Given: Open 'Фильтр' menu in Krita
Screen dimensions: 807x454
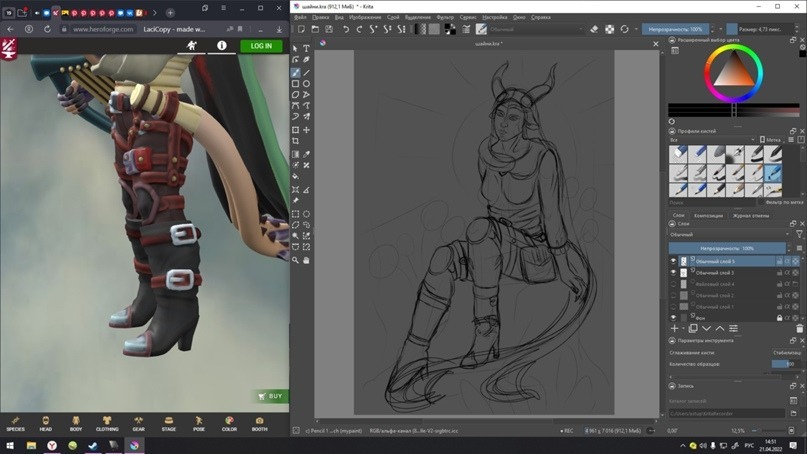Looking at the screenshot, I should (445, 17).
